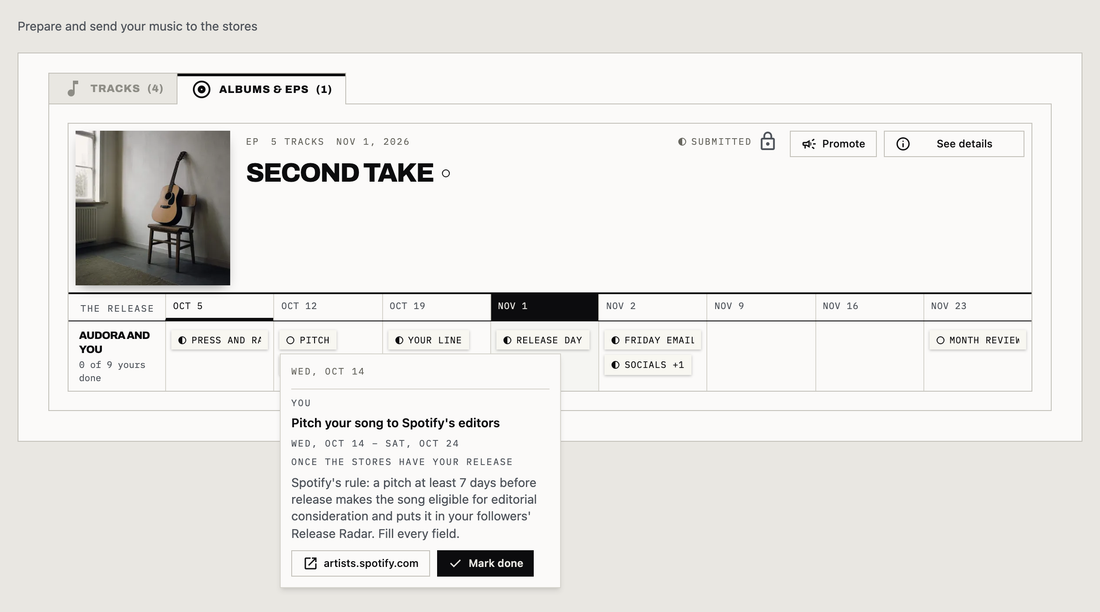
Task: Open the Press and Radio task chip
Action: pos(220,340)
